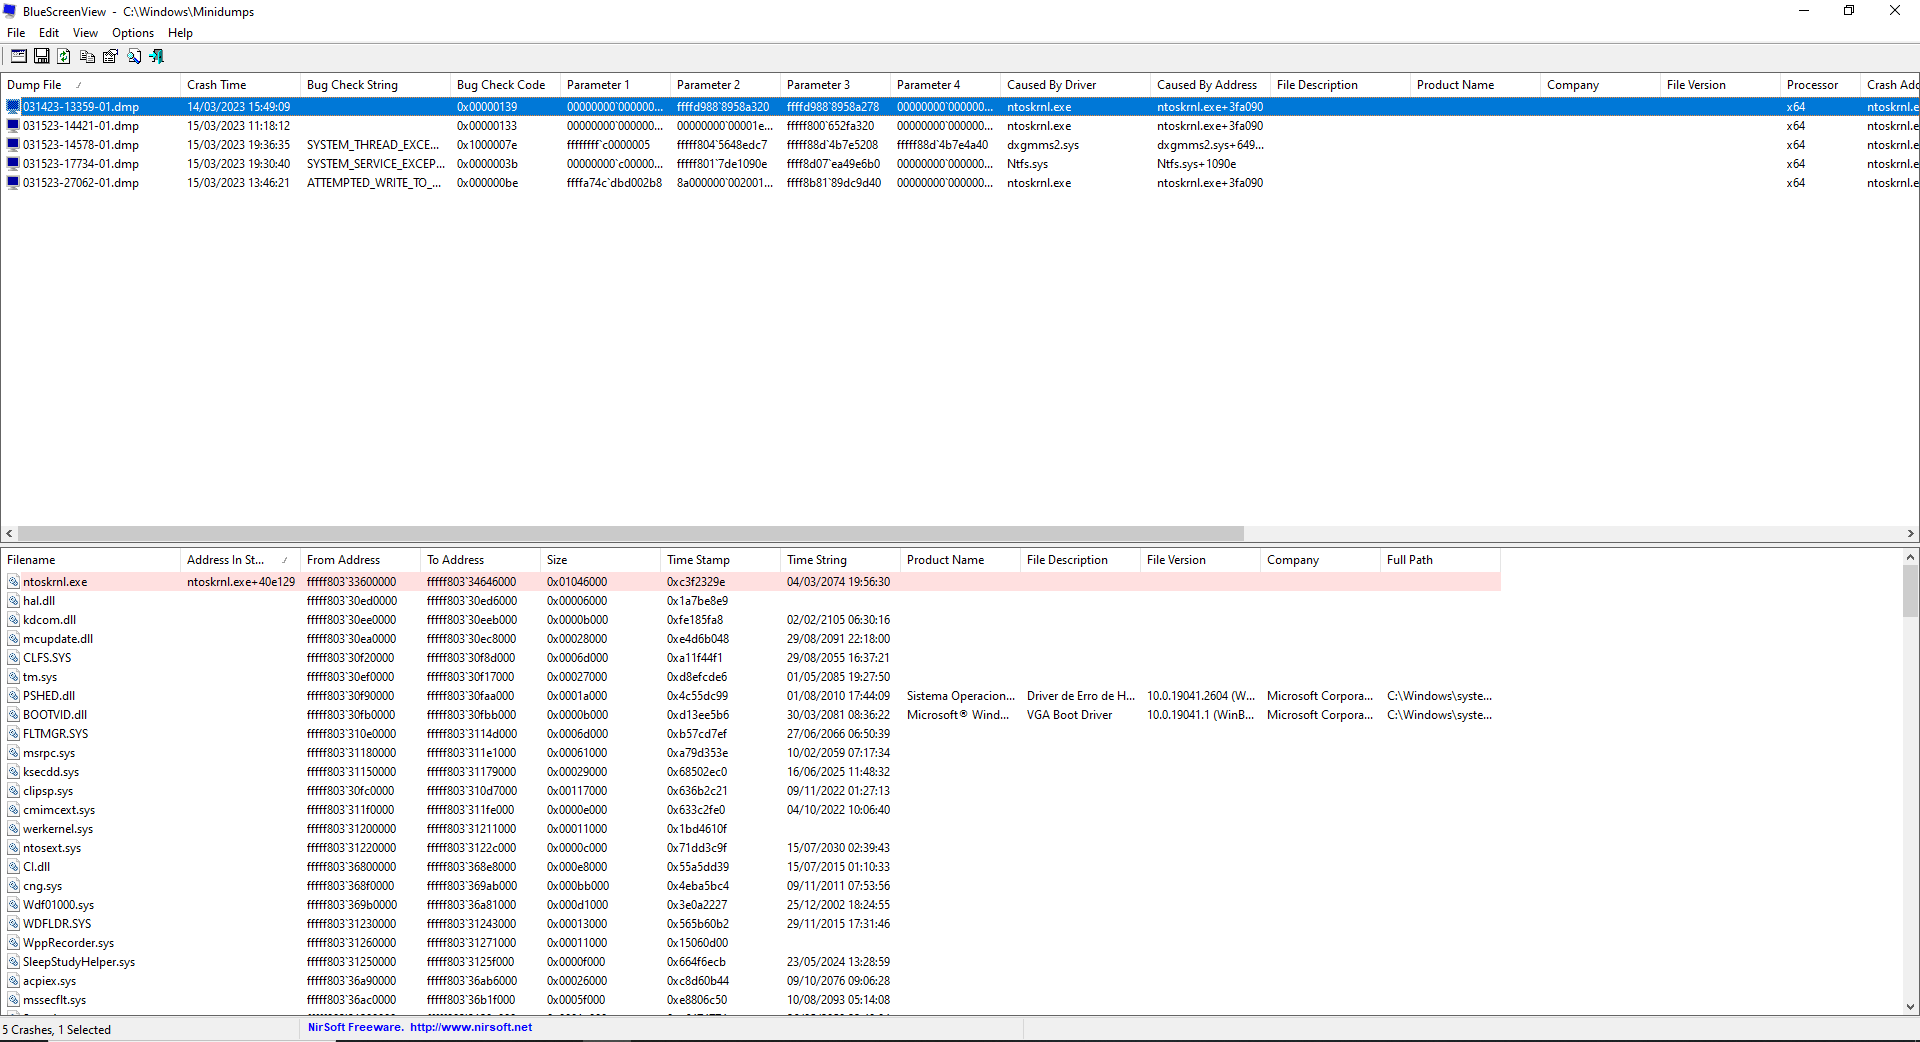The image size is (1920, 1042).
Task: Click the Exit door toolbar icon
Action: point(157,57)
